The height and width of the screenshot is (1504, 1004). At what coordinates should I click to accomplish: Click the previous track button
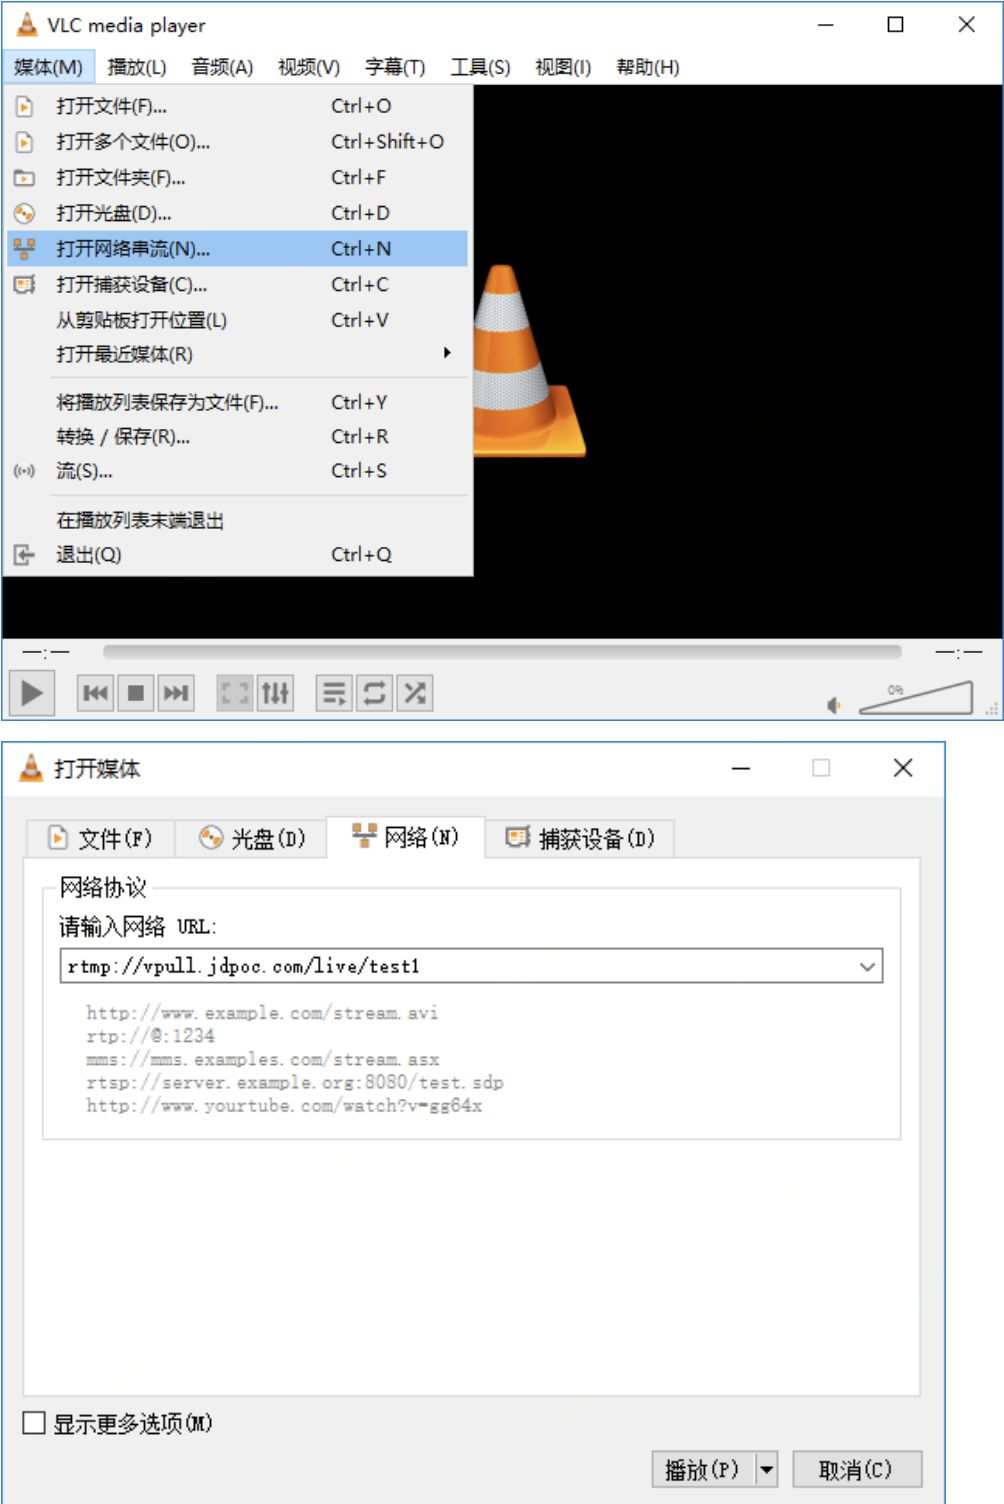[x=96, y=693]
